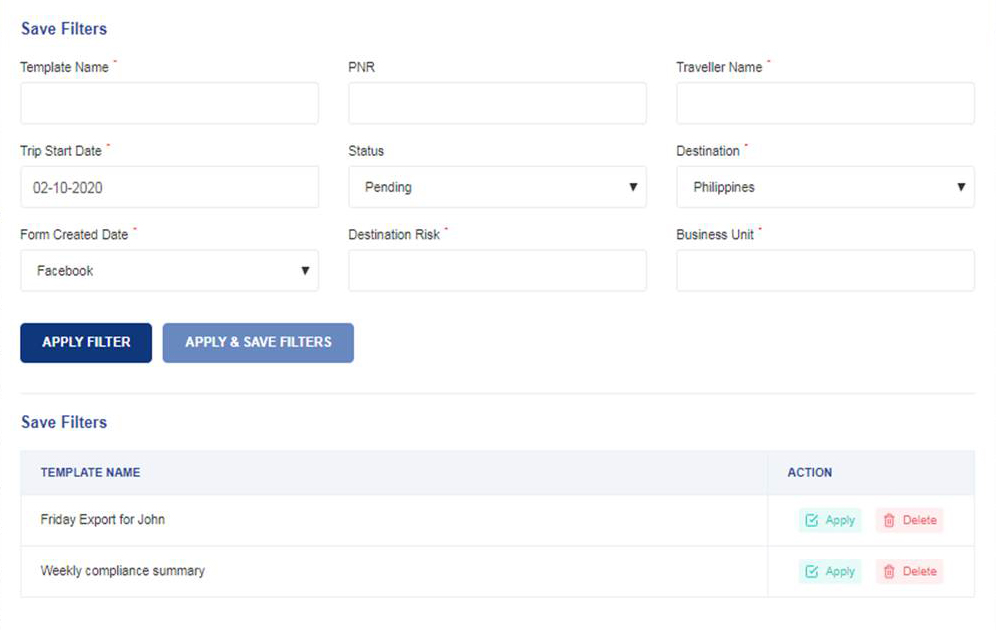
Task: Apply the Friday Export for John template
Action: pos(830,520)
